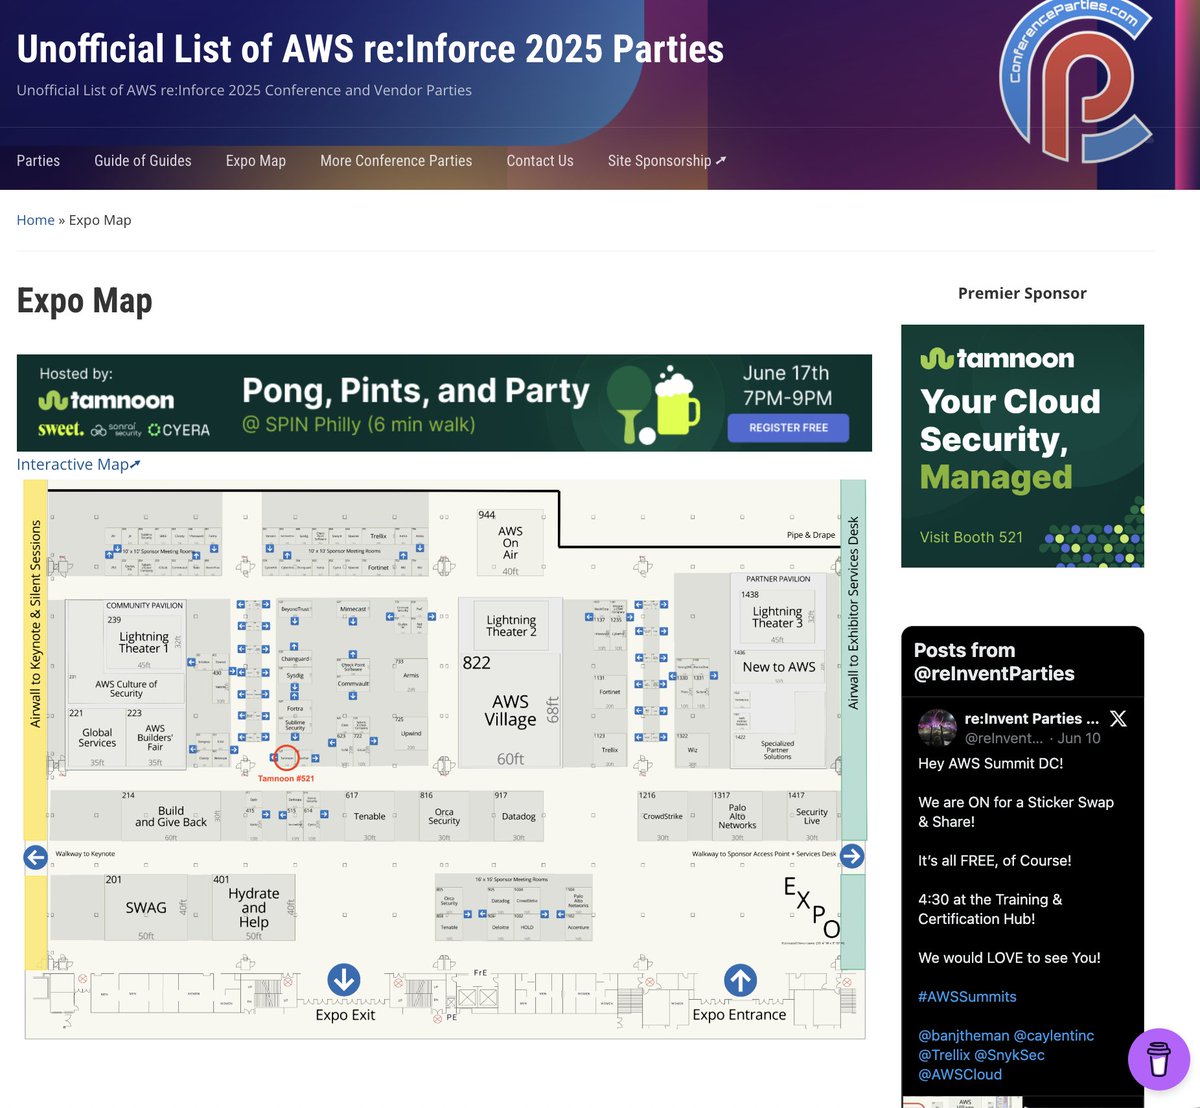This screenshot has height=1108, width=1200.
Task: Open the Parties menu item
Action: 38,160
